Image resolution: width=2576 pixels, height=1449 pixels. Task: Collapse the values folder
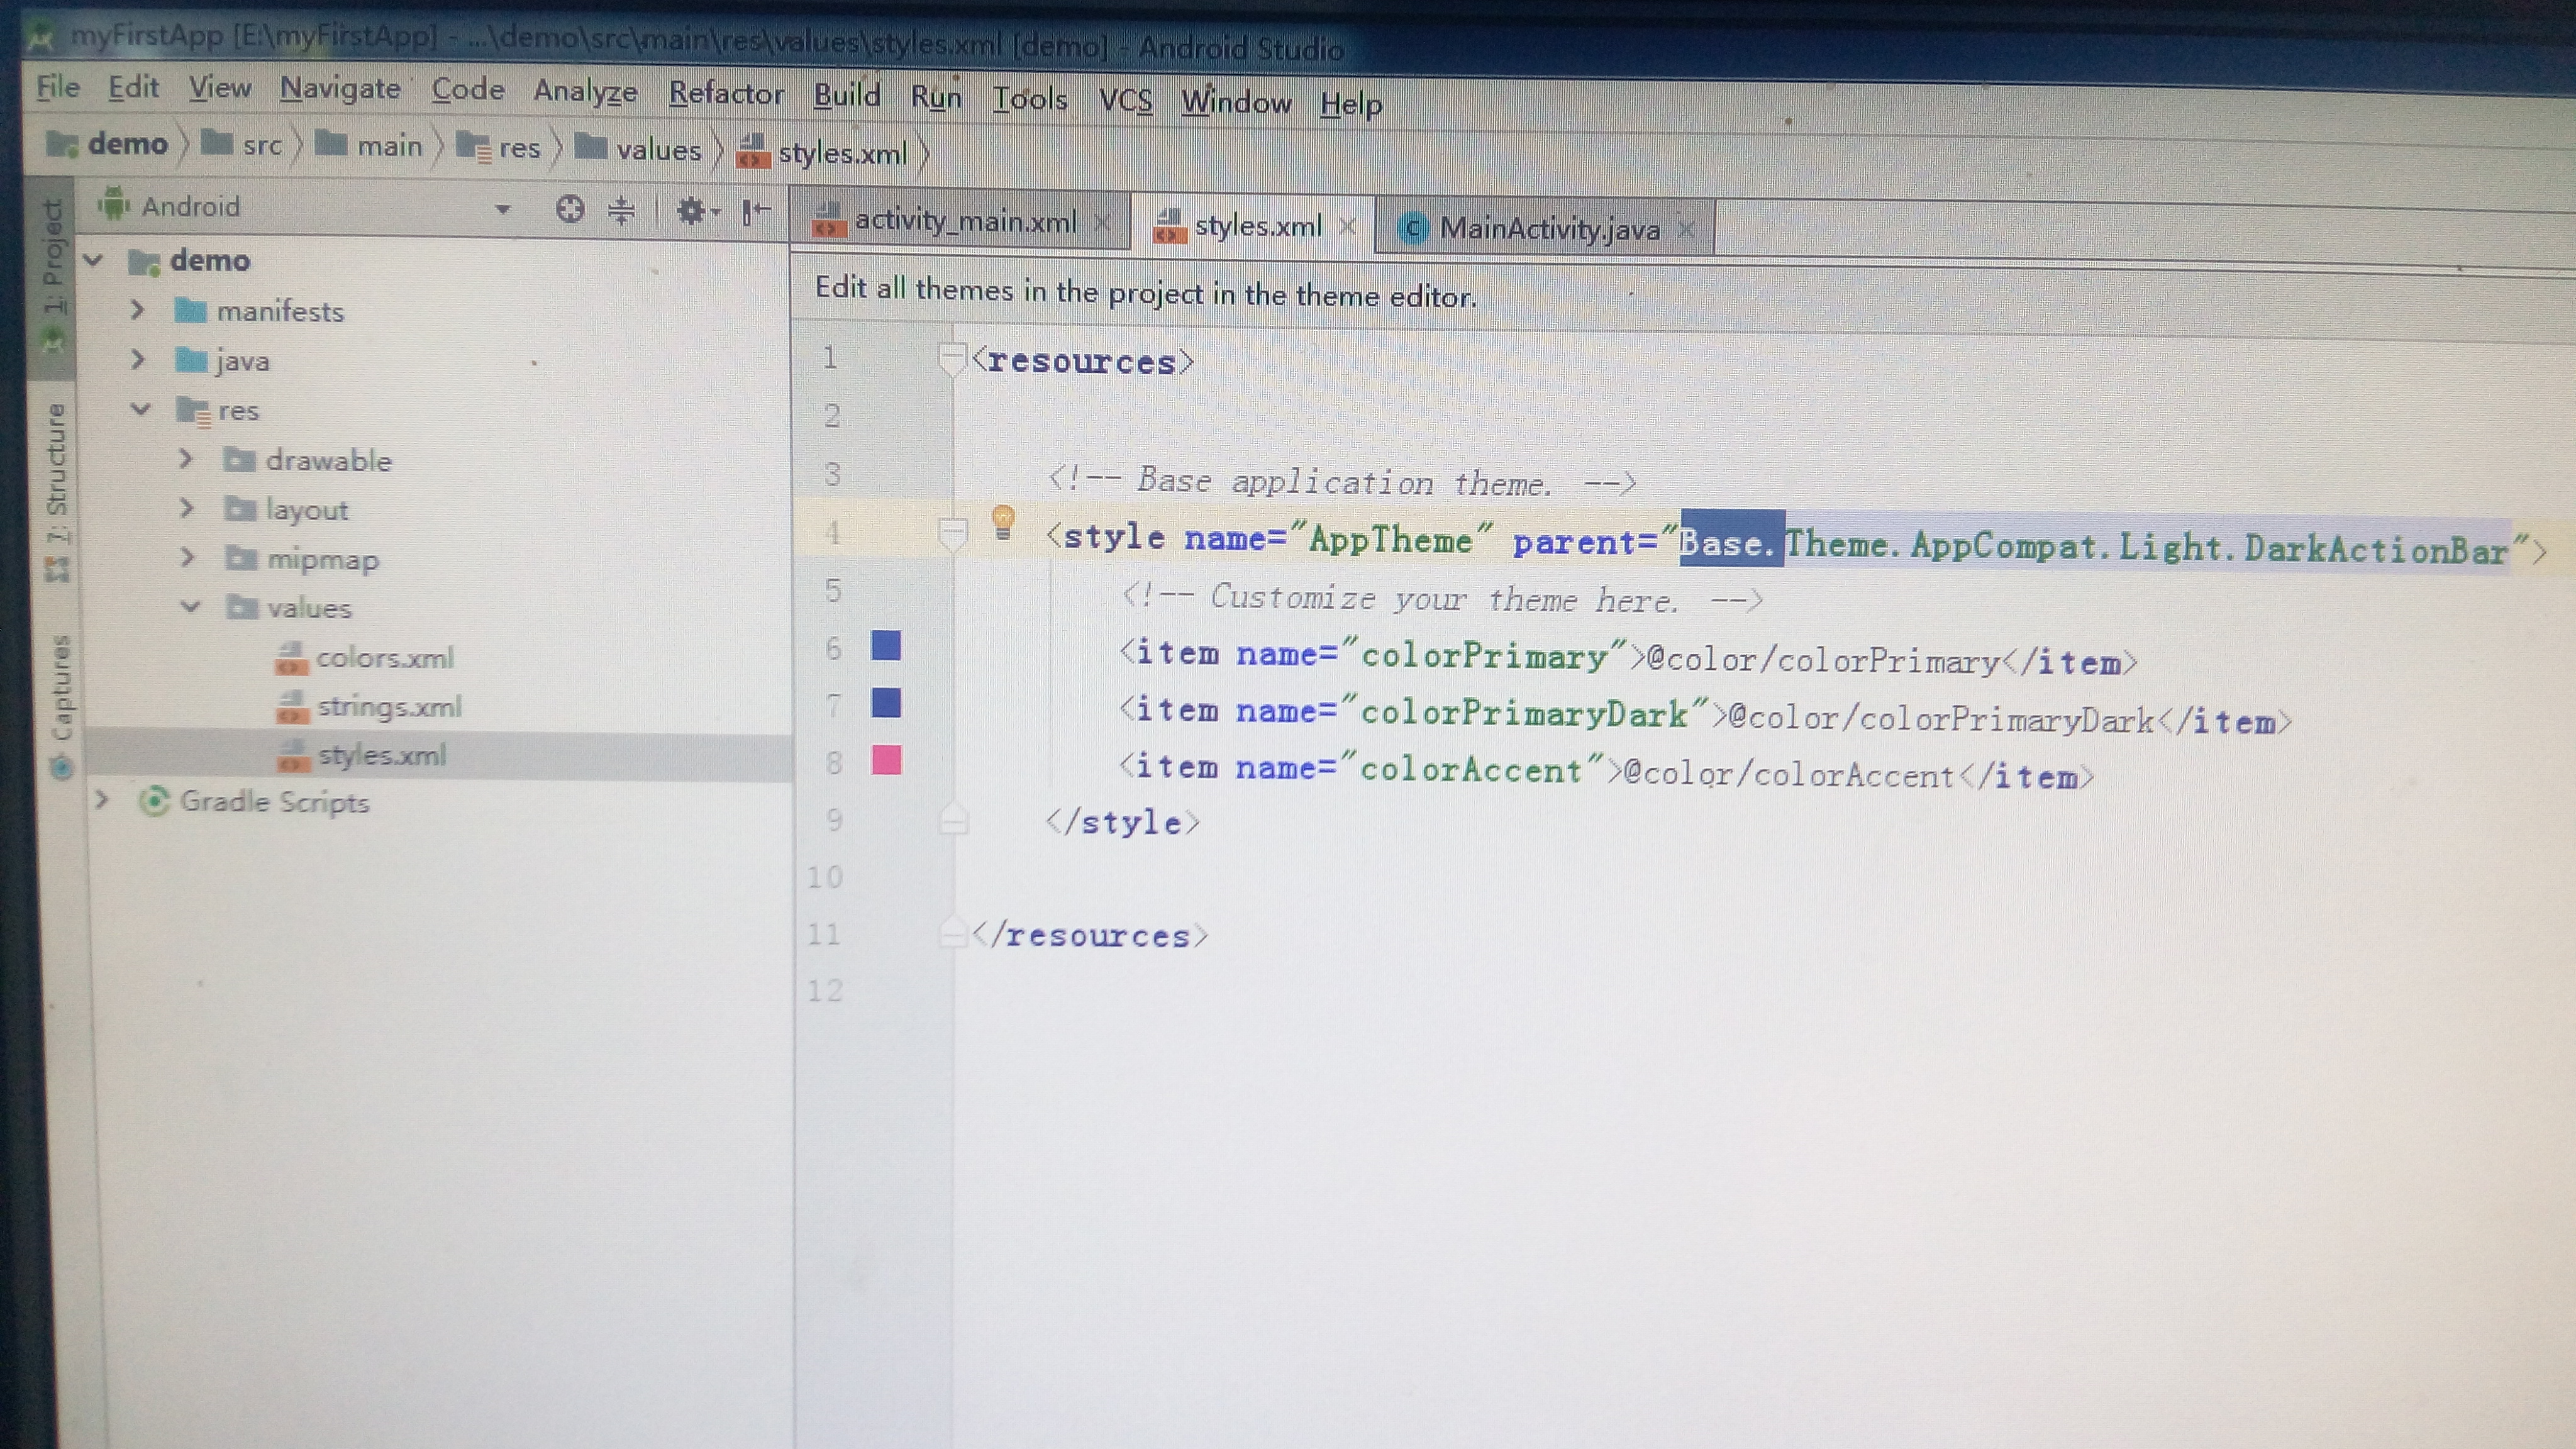190,606
